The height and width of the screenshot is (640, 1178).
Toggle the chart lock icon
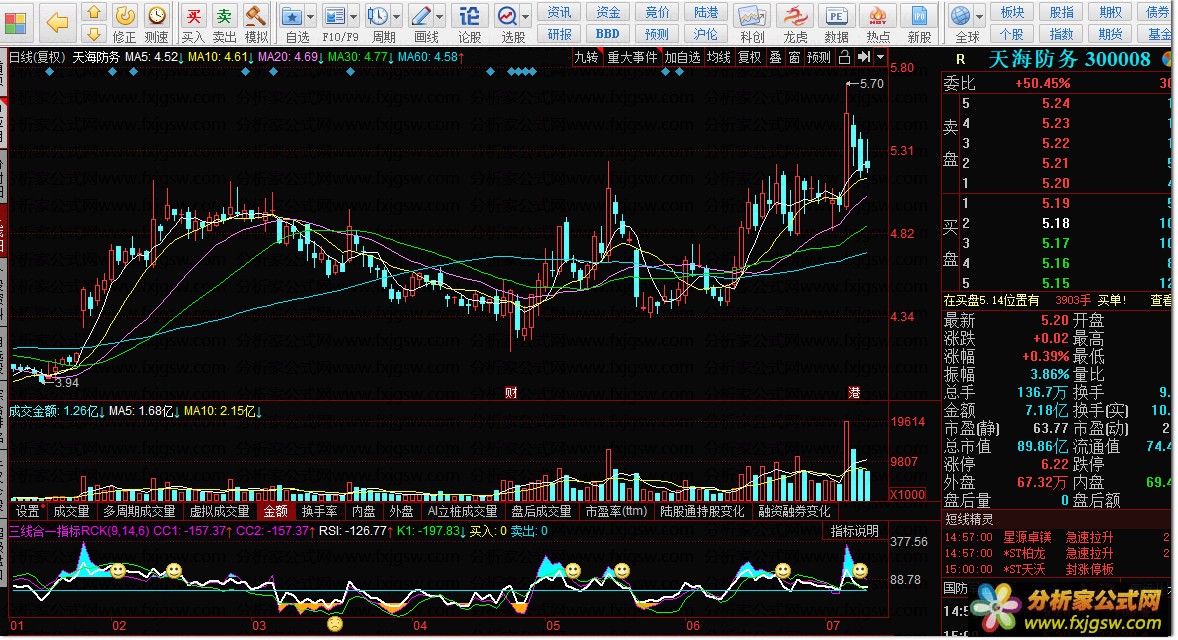point(844,57)
